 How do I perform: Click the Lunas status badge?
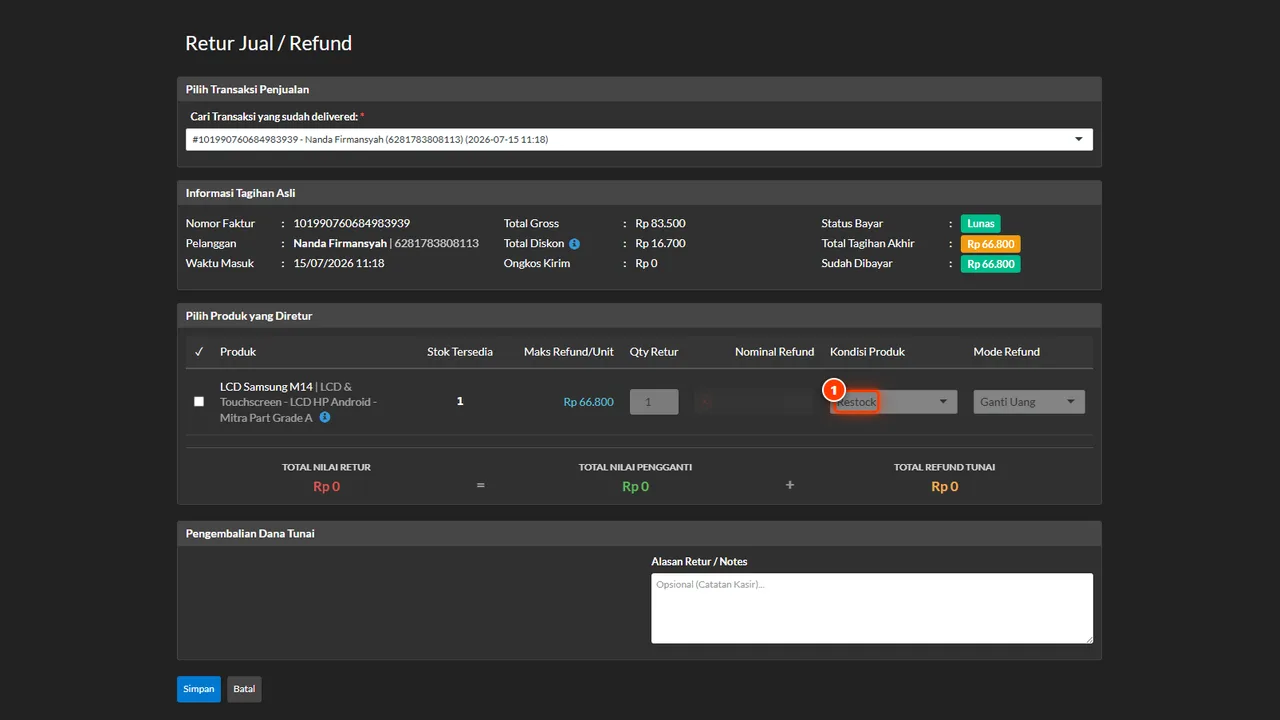pyautogui.click(x=980, y=224)
